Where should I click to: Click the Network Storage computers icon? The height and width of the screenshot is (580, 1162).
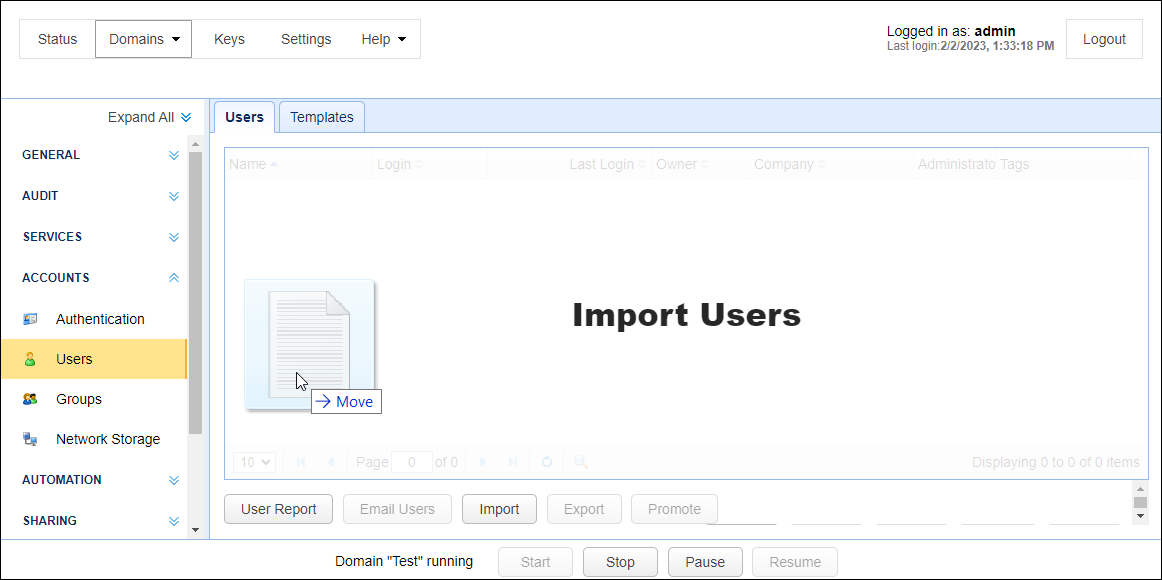(x=30, y=439)
